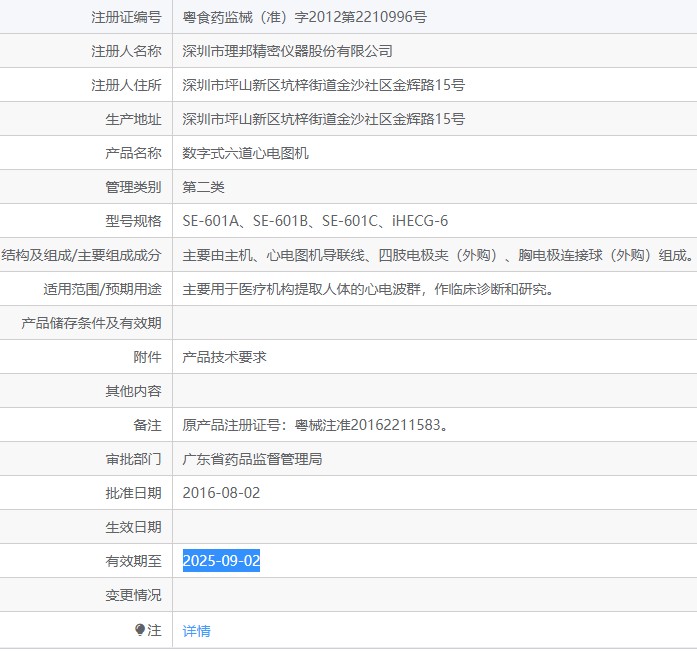The width and height of the screenshot is (697, 654).
Task: Click the 管理类别 label
Action: point(133,187)
